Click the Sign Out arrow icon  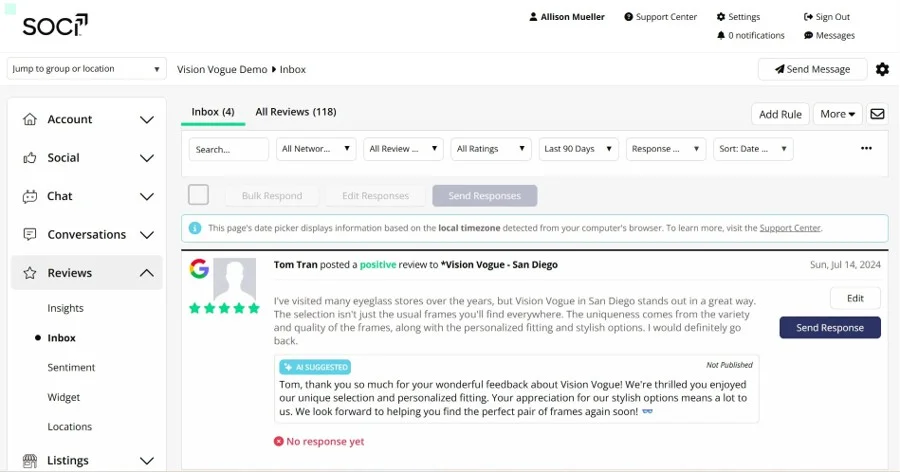[808, 17]
